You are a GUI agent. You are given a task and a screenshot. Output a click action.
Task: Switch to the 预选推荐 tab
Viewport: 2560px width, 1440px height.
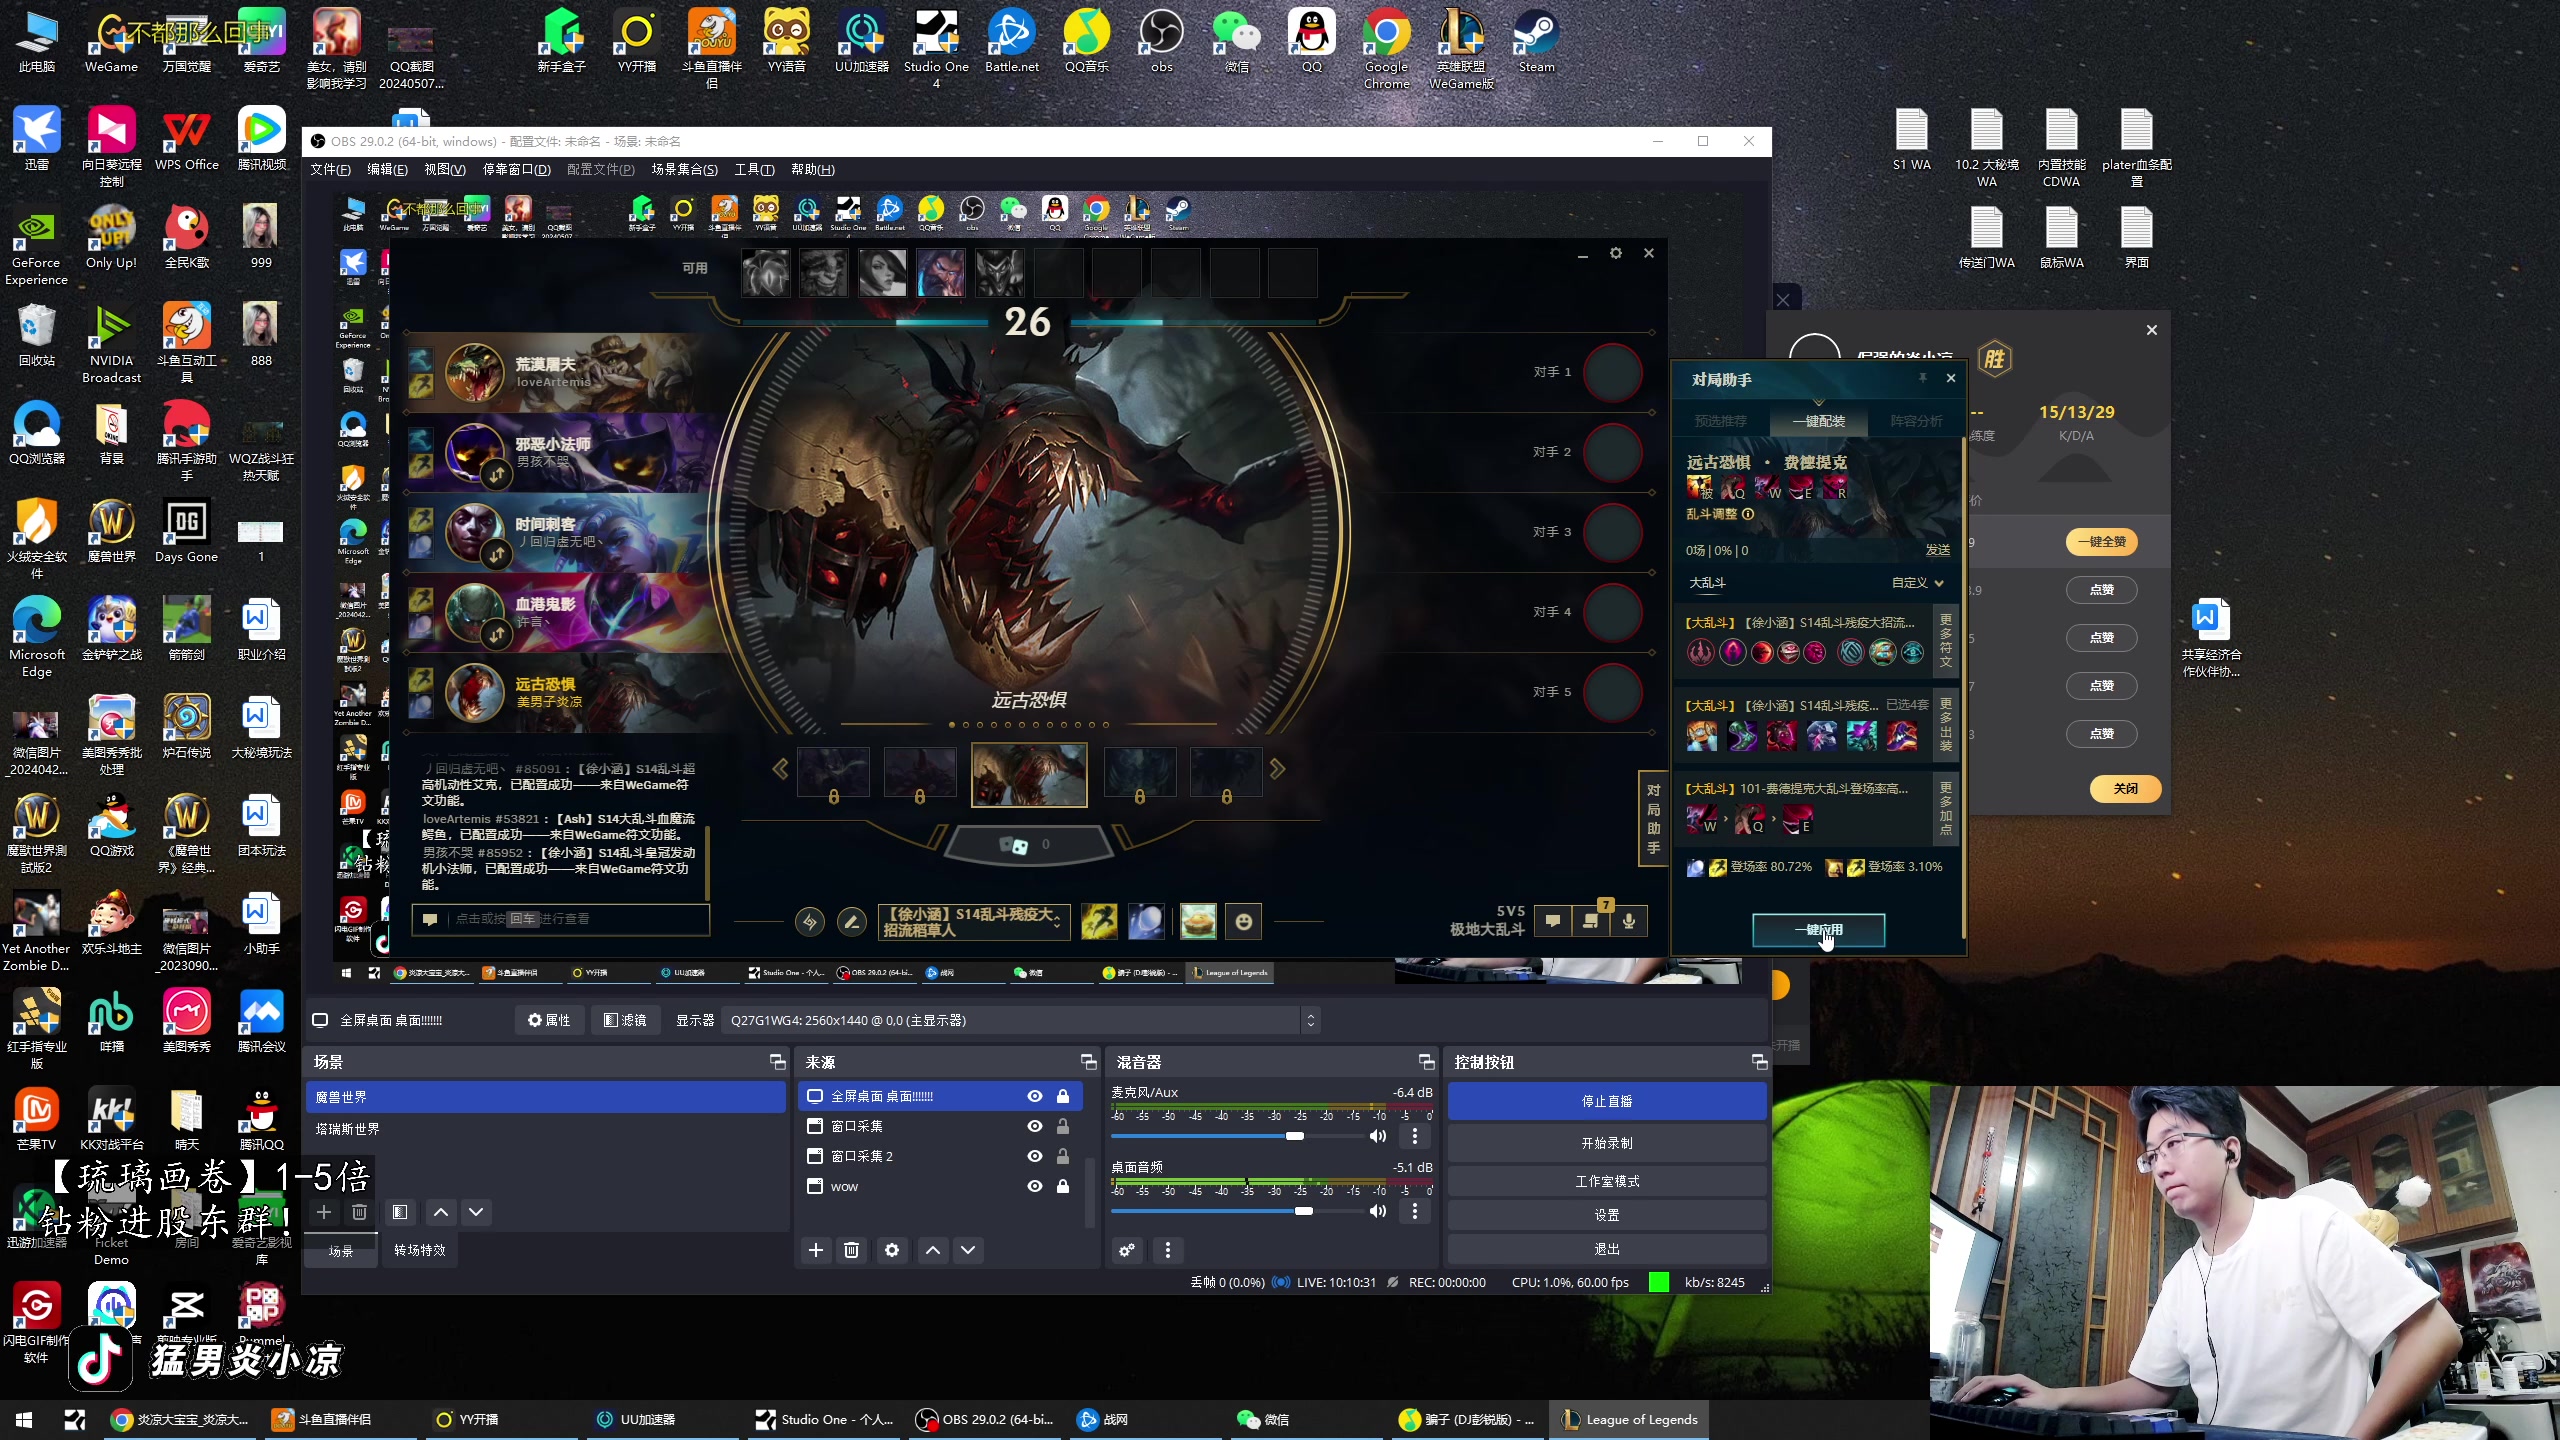(x=1720, y=421)
